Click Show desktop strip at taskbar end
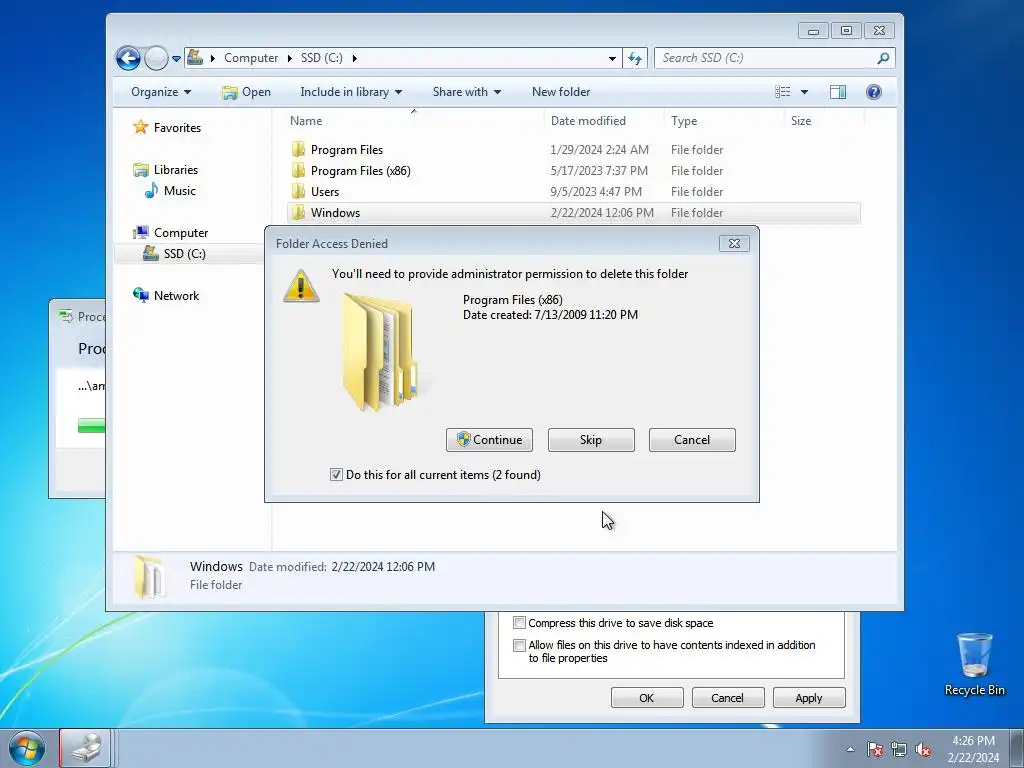This screenshot has height=768, width=1024. (1017, 748)
